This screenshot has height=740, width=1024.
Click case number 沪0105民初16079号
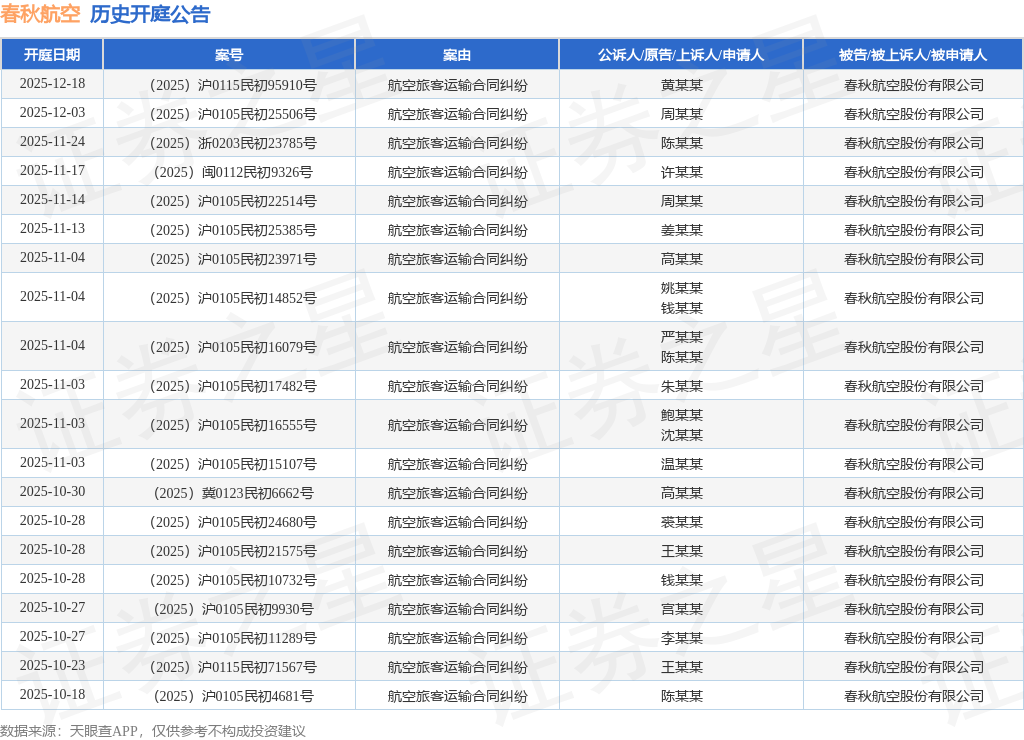pos(233,347)
